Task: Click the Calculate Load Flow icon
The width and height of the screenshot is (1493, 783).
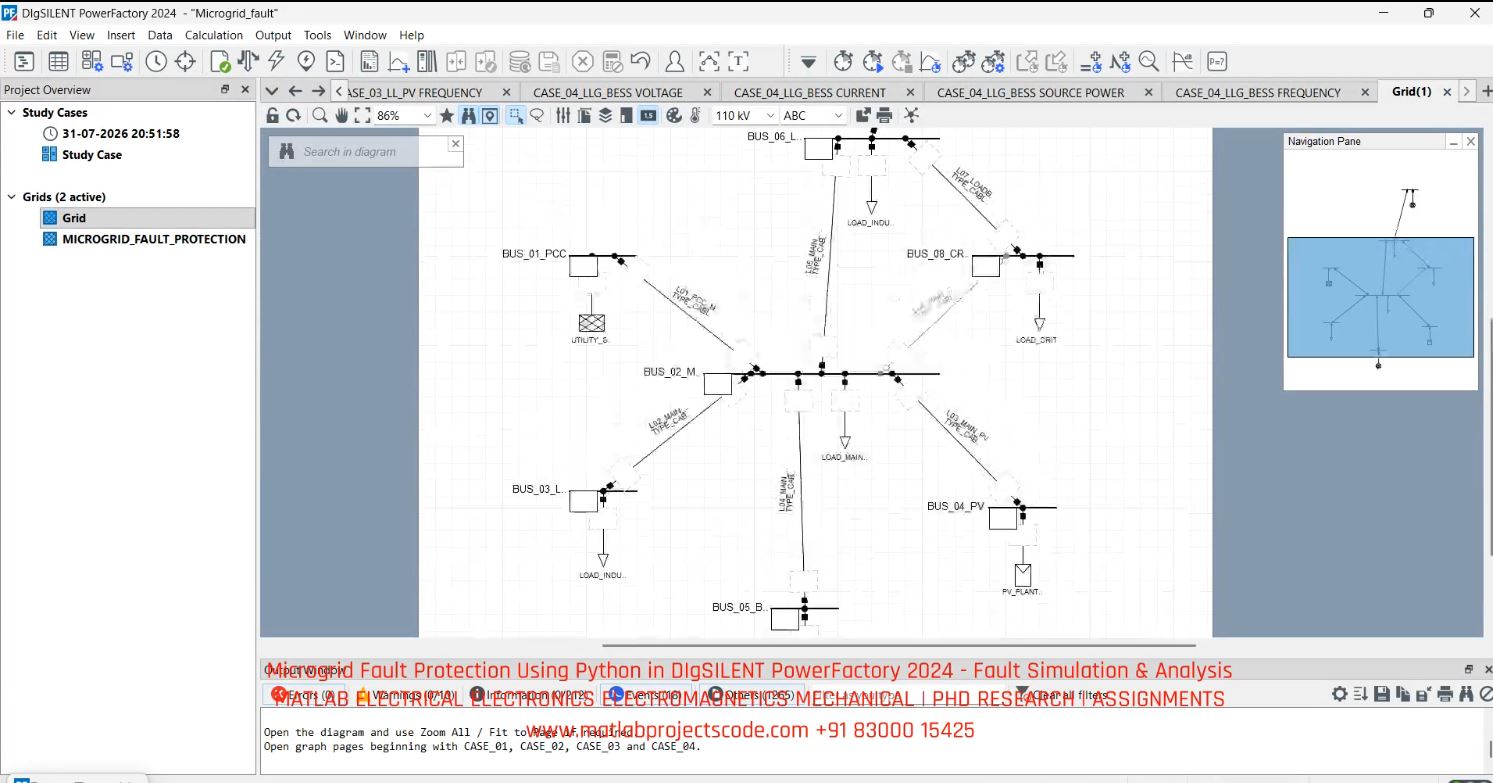Action: coord(247,61)
